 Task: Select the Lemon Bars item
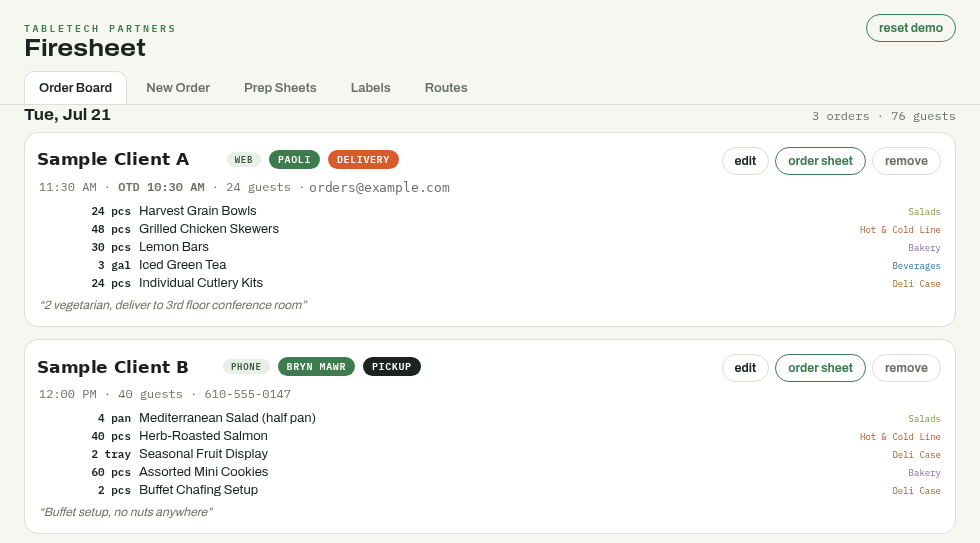[174, 247]
